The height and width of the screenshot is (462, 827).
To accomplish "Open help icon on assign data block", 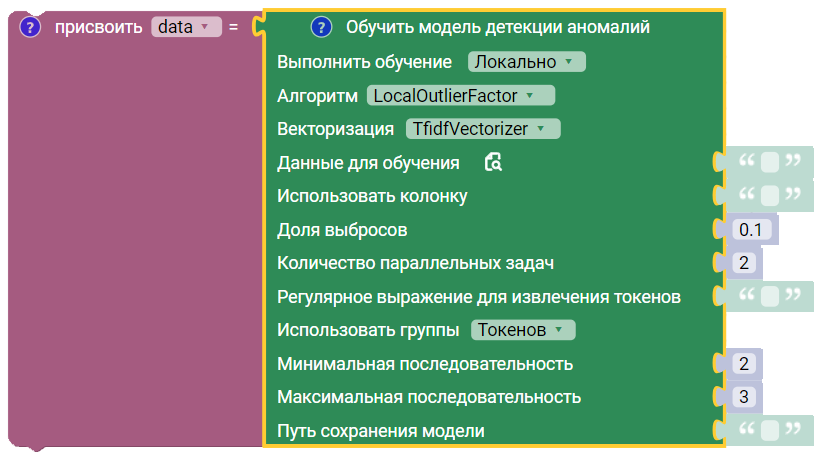I will coord(30,27).
